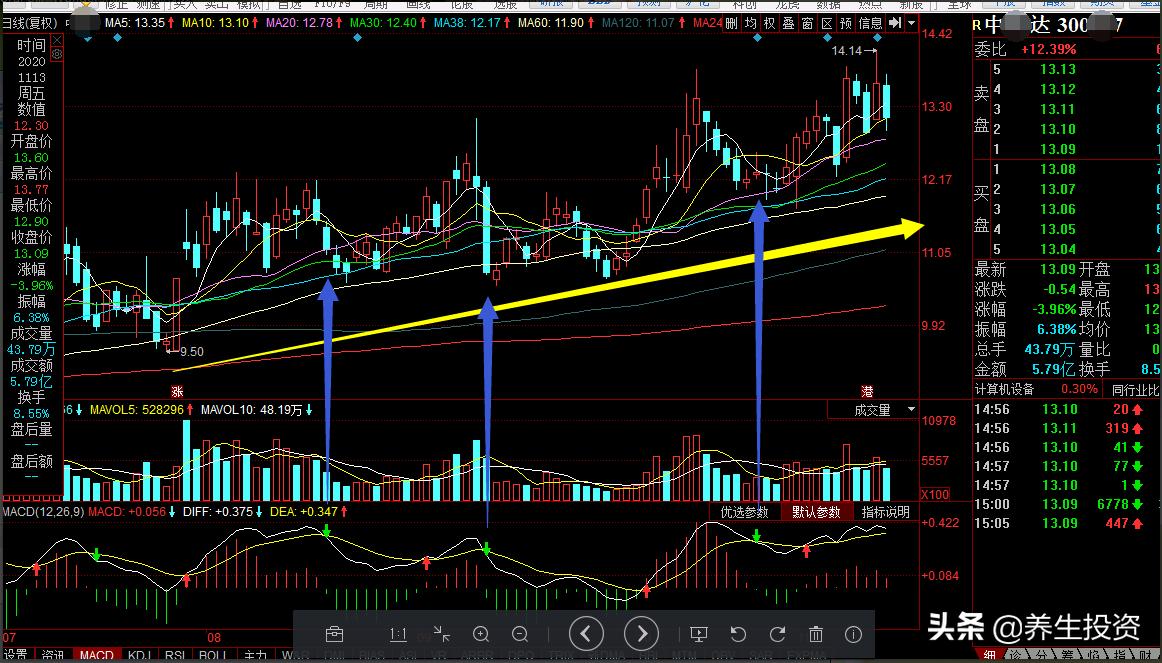Switch to the 设置 tab
Screen dimensions: 1162x663
click(x=16, y=656)
